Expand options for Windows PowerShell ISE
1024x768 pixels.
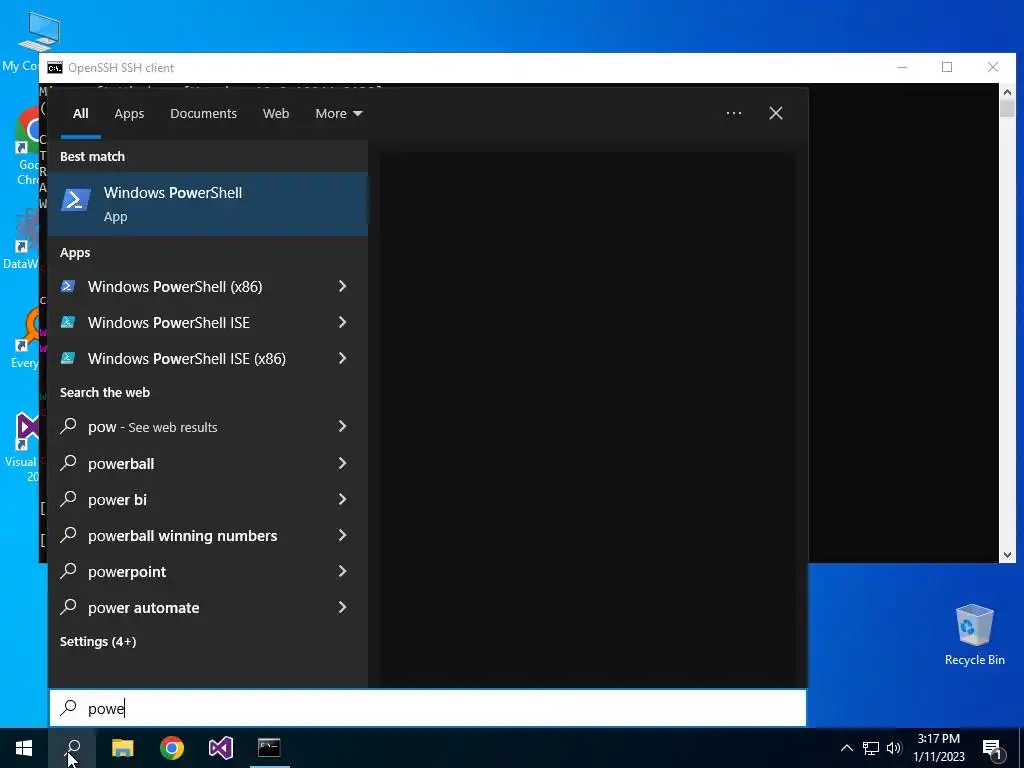tap(342, 322)
